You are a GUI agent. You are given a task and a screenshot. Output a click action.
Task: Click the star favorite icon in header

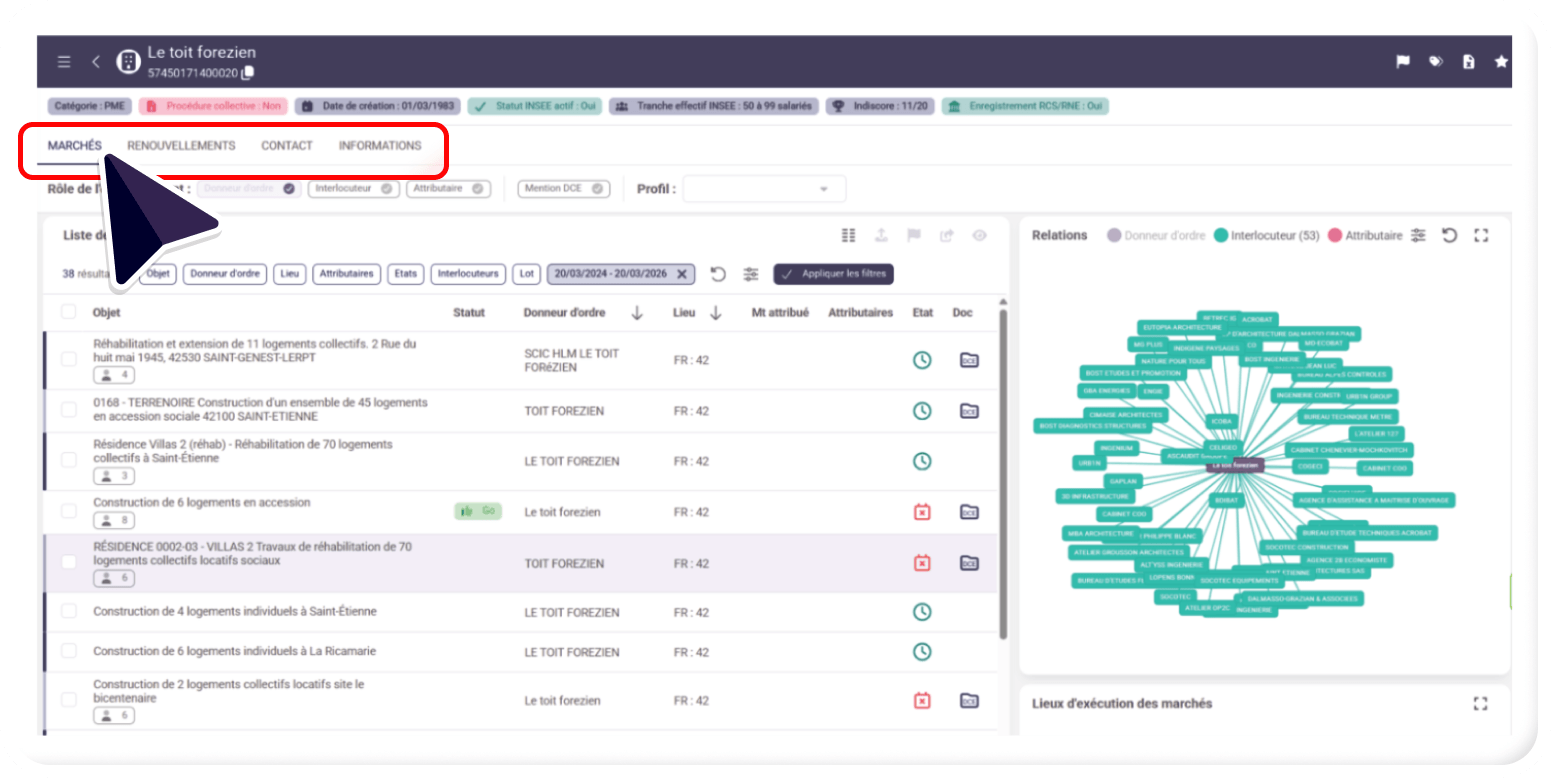(x=1500, y=62)
